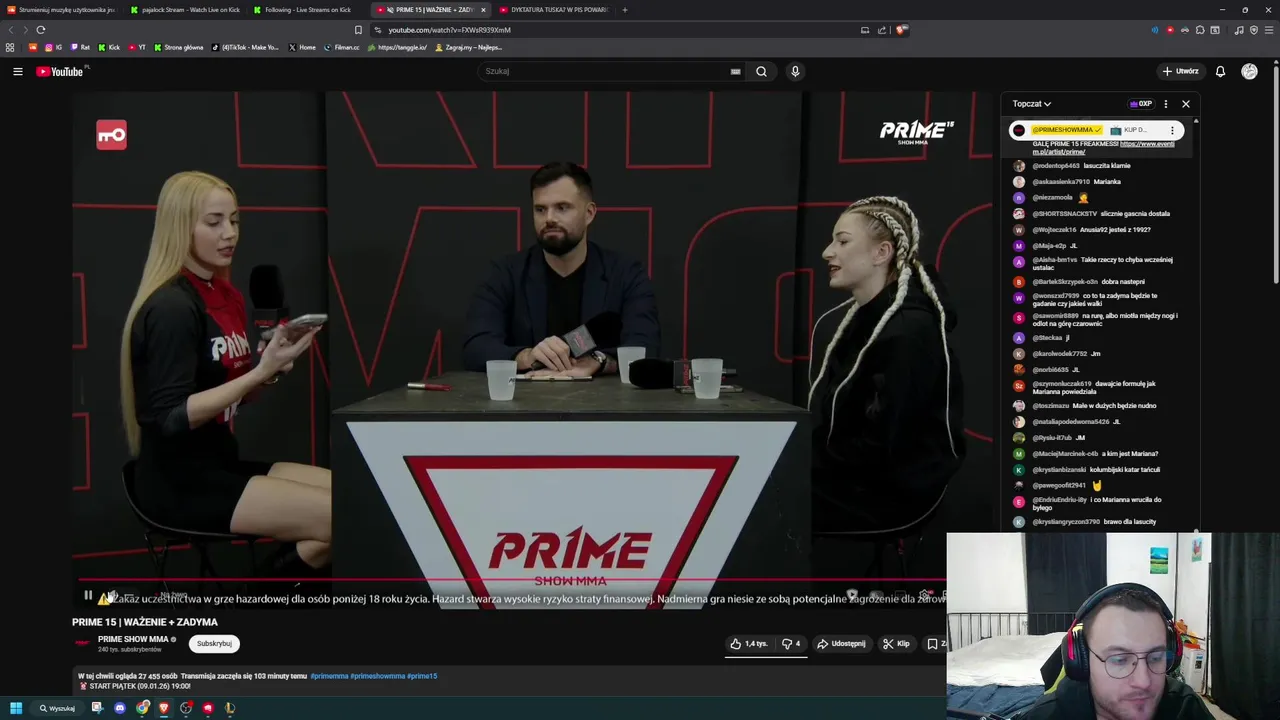Open the PRIME SHOW MMA channel name
The image size is (1280, 720).
pos(133,639)
